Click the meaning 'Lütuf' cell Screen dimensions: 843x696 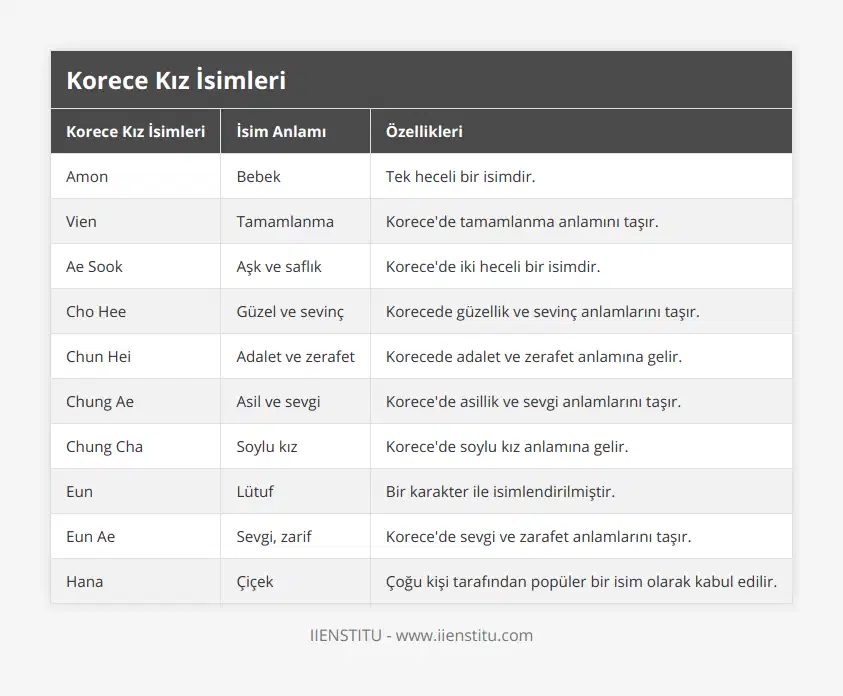(x=256, y=491)
